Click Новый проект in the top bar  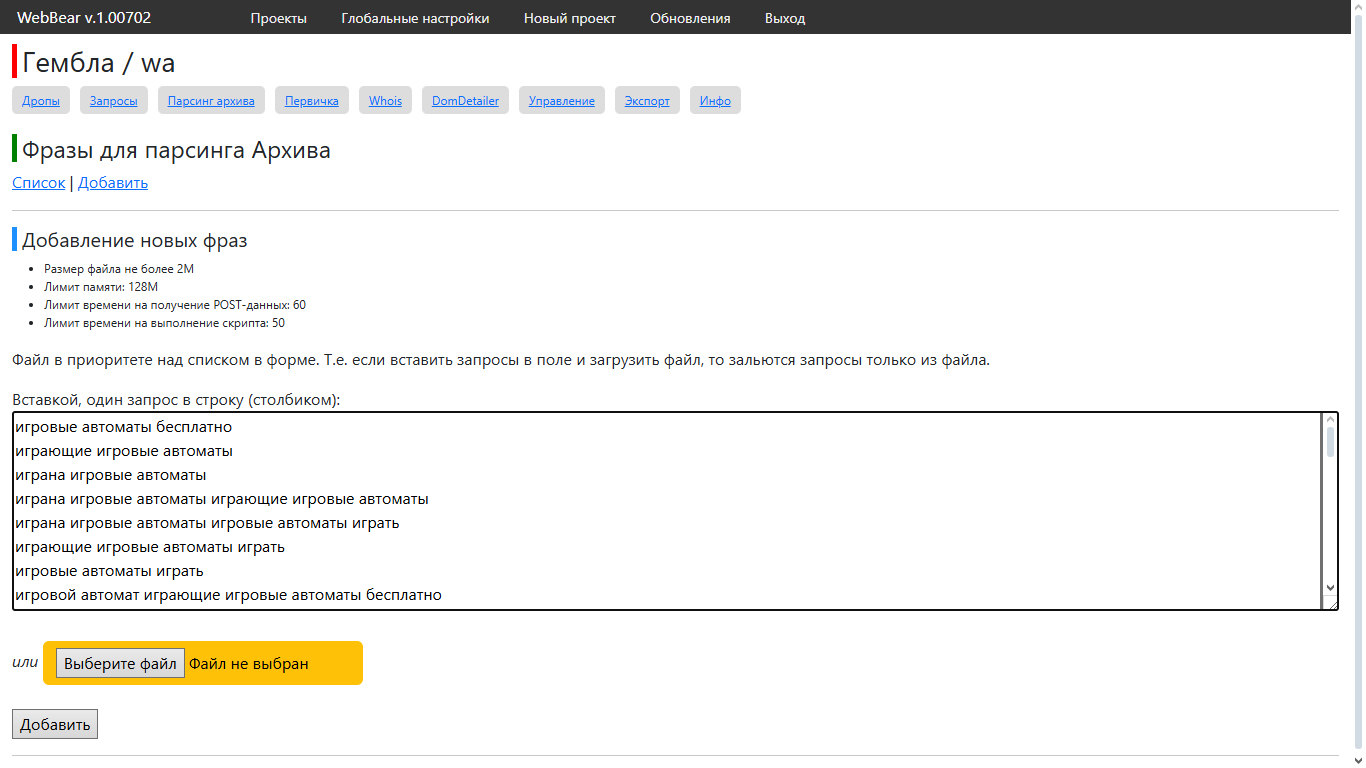[x=569, y=18]
